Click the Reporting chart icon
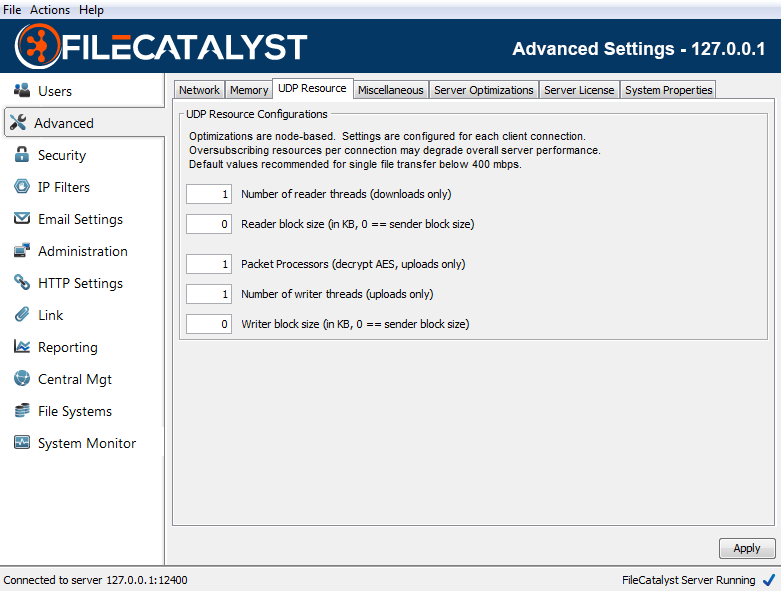Viewport: 781px width, 591px height. pos(22,346)
